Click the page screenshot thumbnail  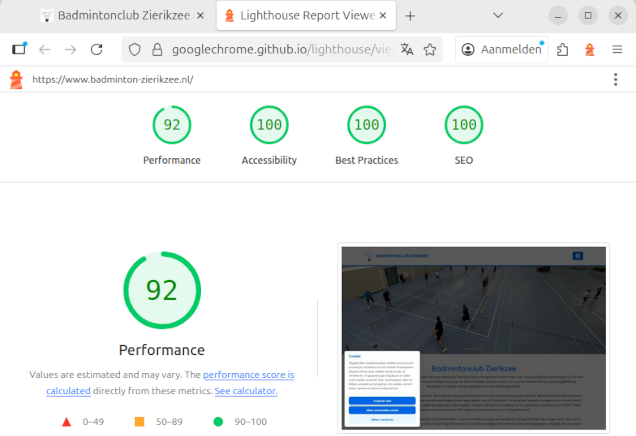click(474, 337)
